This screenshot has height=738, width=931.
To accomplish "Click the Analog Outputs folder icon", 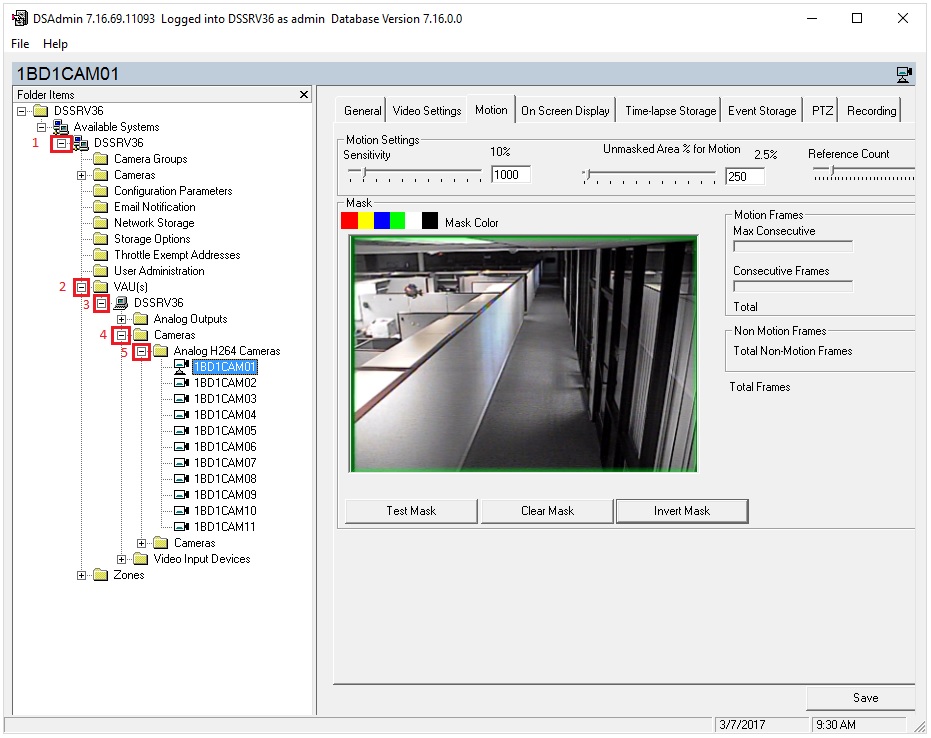I will pyautogui.click(x=142, y=318).
